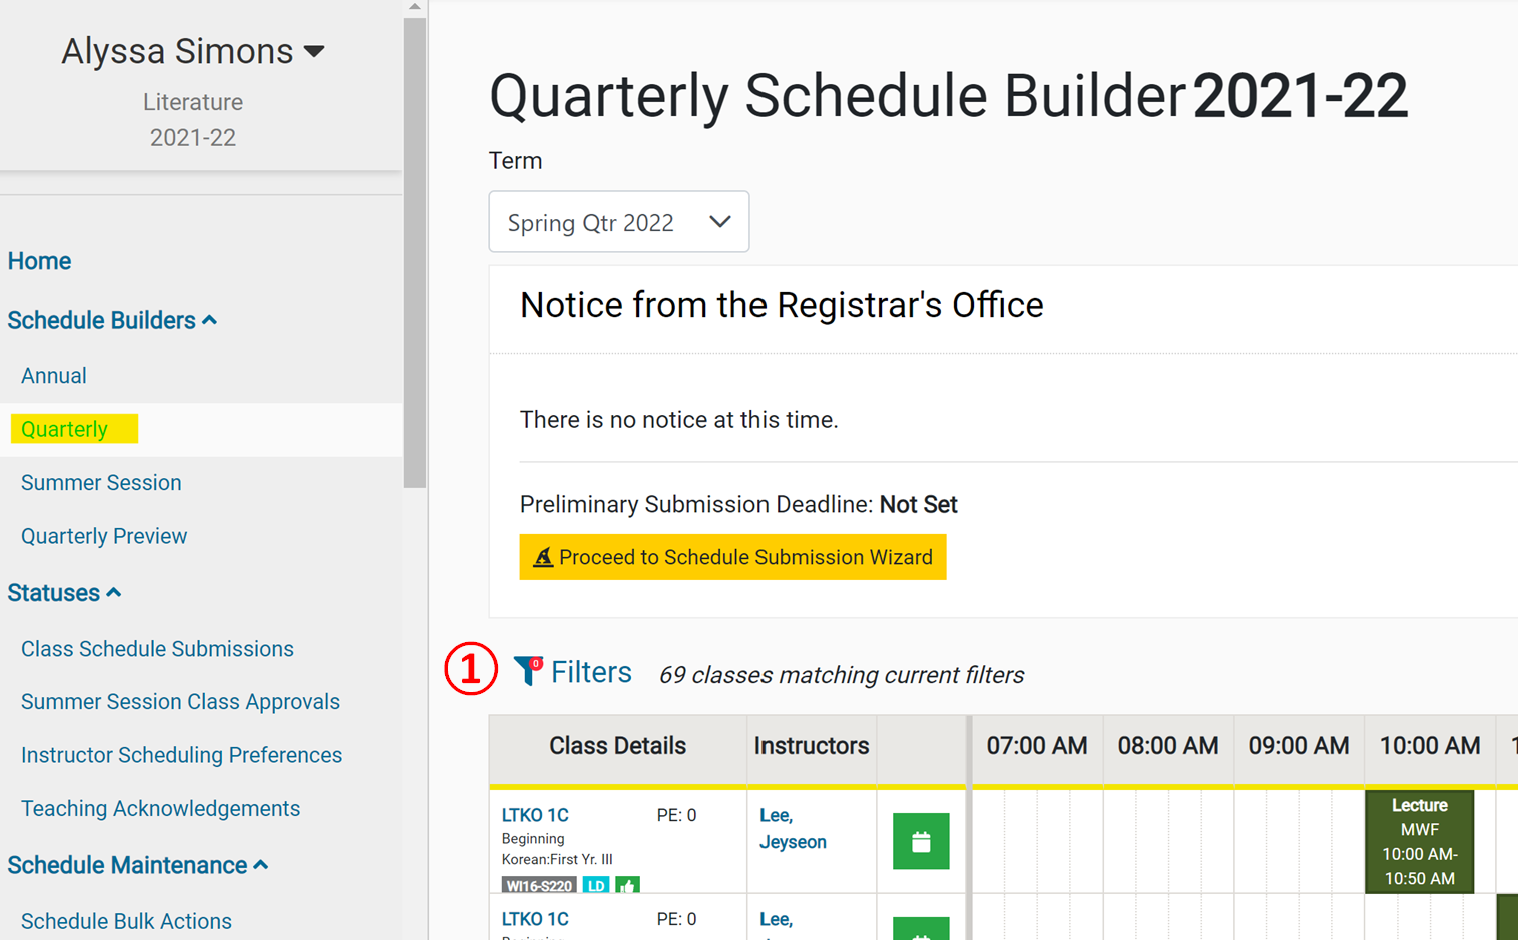This screenshot has width=1518, height=940.
Task: Click the WI16-S220 room badge
Action: 538,885
